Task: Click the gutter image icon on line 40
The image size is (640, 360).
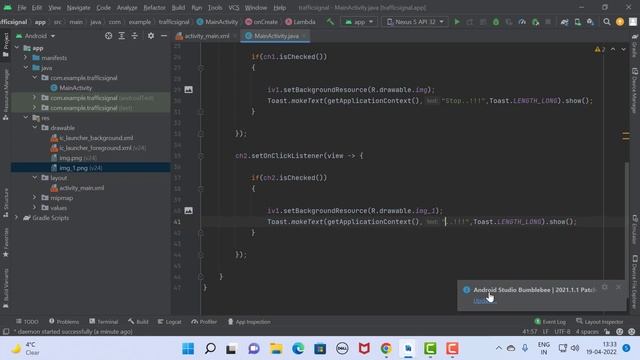Action: [189, 211]
